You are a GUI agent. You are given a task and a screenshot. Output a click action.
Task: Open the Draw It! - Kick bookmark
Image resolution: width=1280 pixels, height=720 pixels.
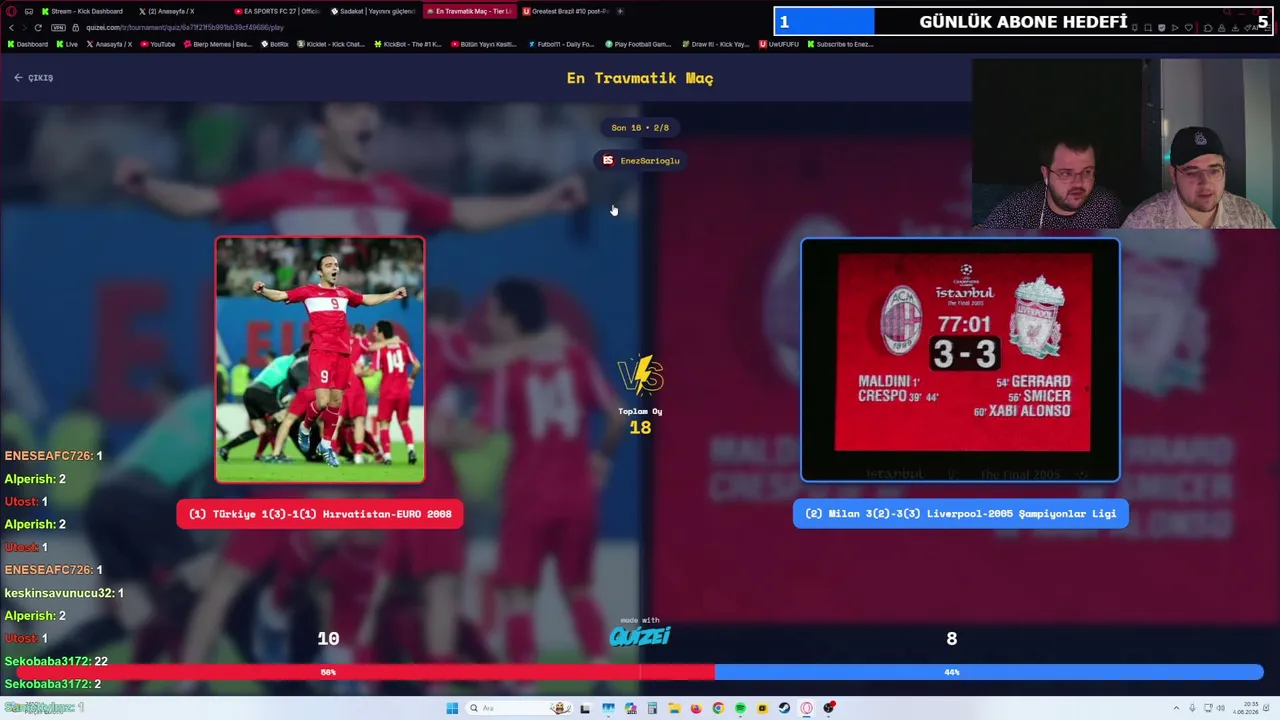click(x=714, y=44)
